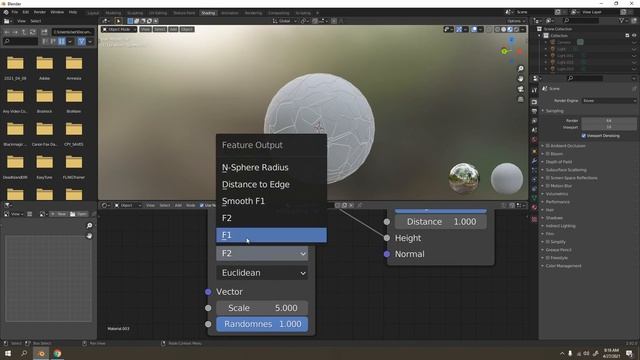Switch to the Layout workspace tab
Viewport: 640px width, 360px height.
point(93,13)
